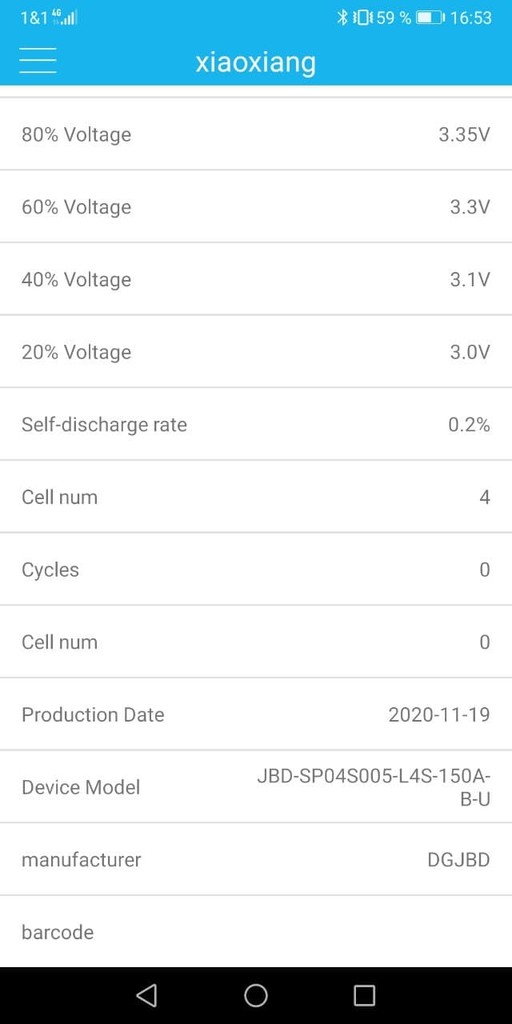Tap the Bluetooth status icon
Viewport: 512px width, 1024px height.
[x=342, y=18]
